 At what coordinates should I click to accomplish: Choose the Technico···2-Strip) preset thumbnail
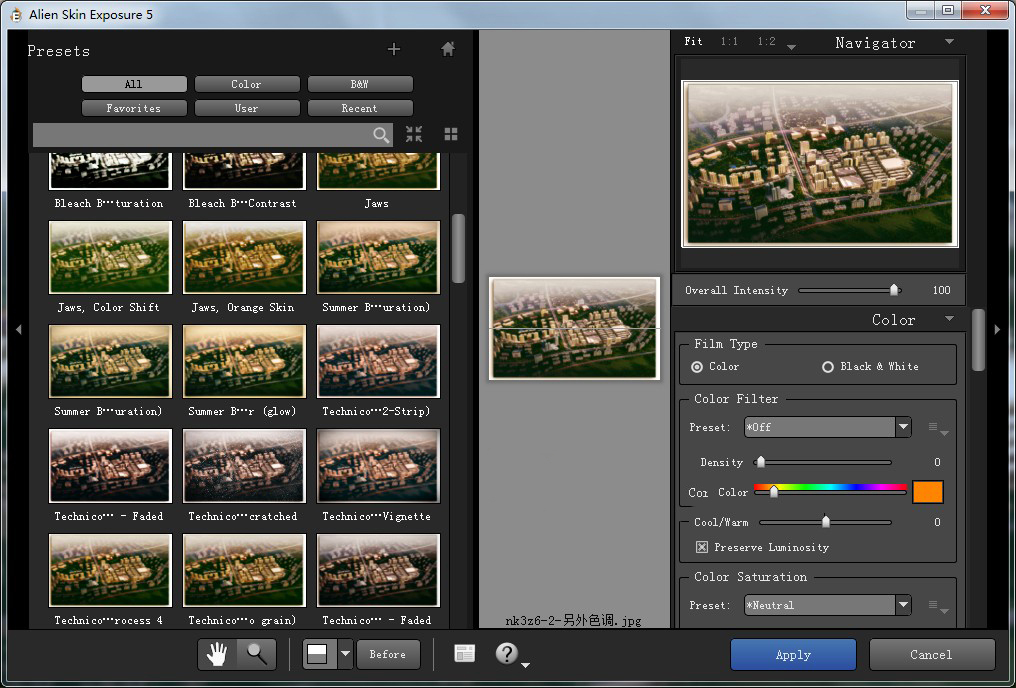378,361
